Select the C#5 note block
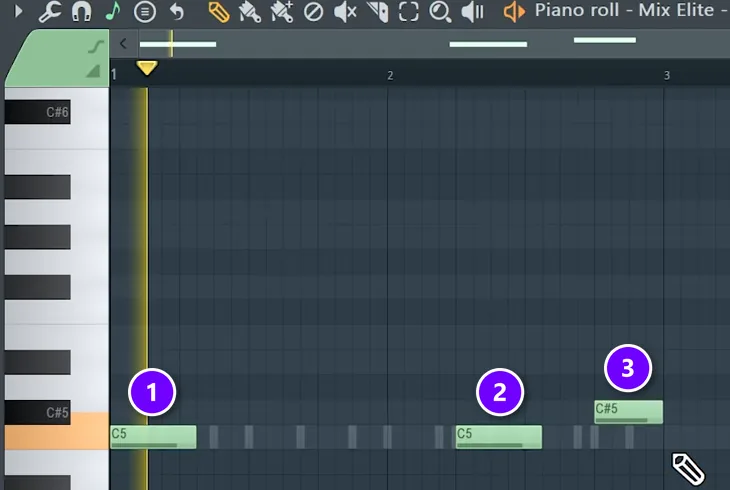The width and height of the screenshot is (730, 490). (x=629, y=412)
